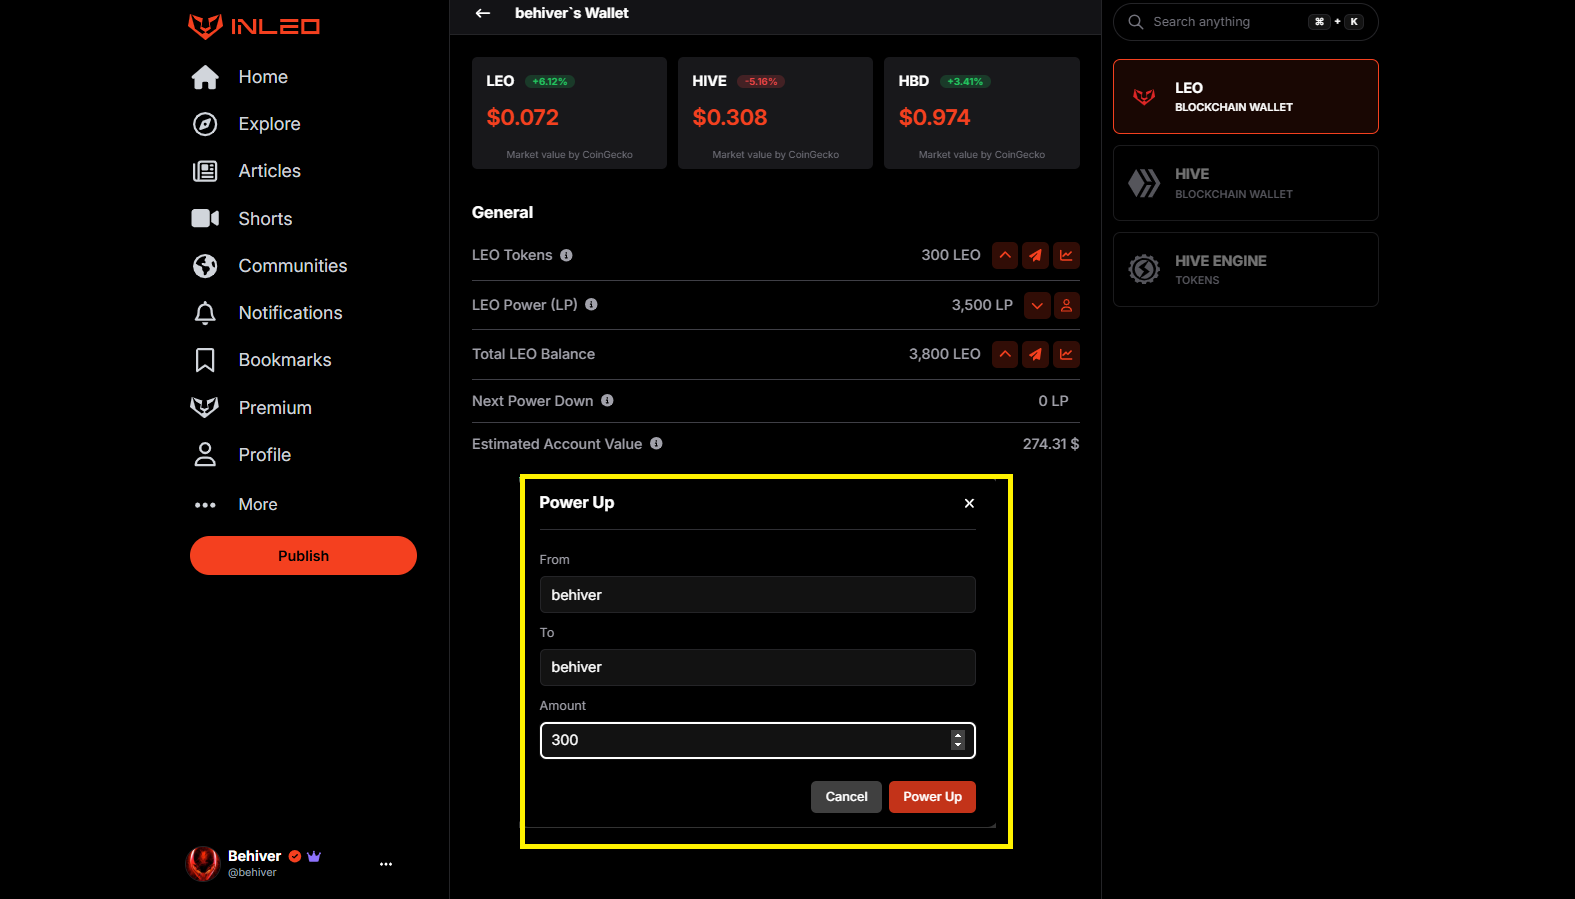This screenshot has height=899, width=1575.
Task: Close the Power Up dialog
Action: tap(969, 503)
